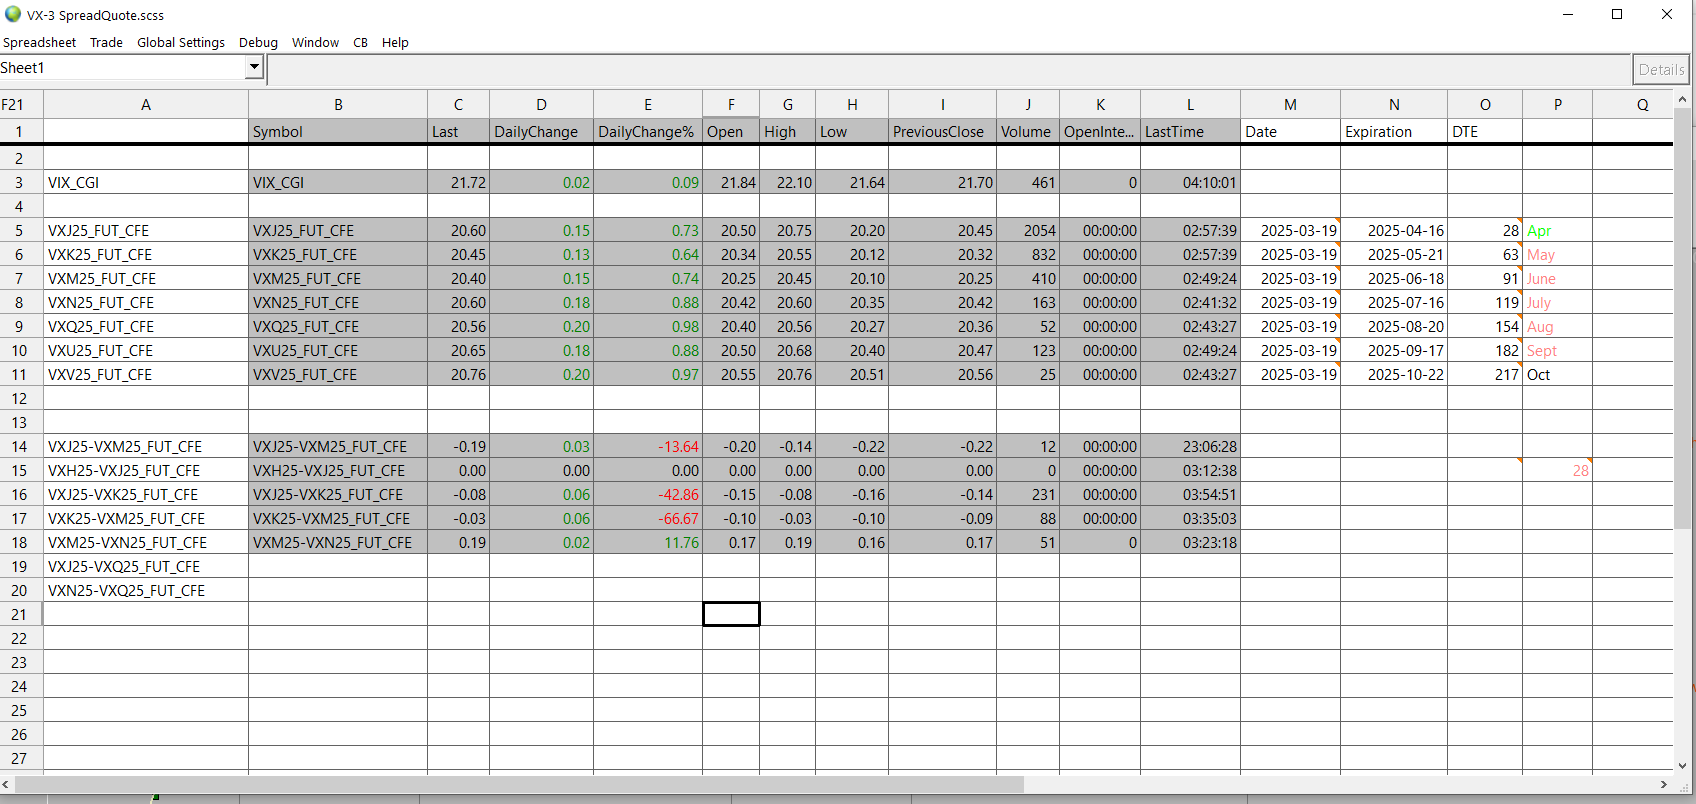Select VXK25_FUT_CFE cell in column B
Viewport: 1696px width, 804px height.
(338, 254)
